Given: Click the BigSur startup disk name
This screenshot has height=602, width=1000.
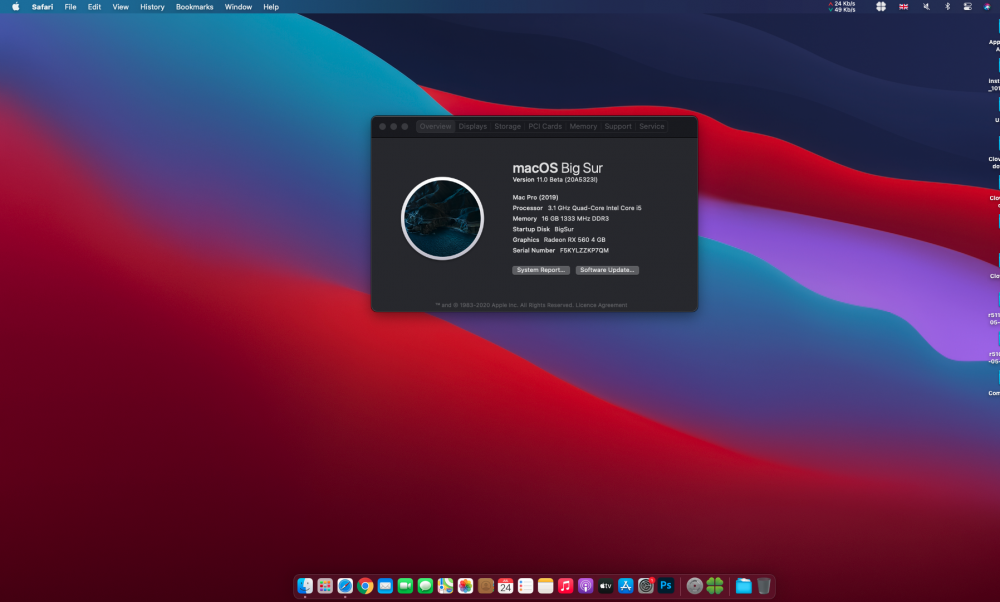Looking at the screenshot, I should point(564,229).
